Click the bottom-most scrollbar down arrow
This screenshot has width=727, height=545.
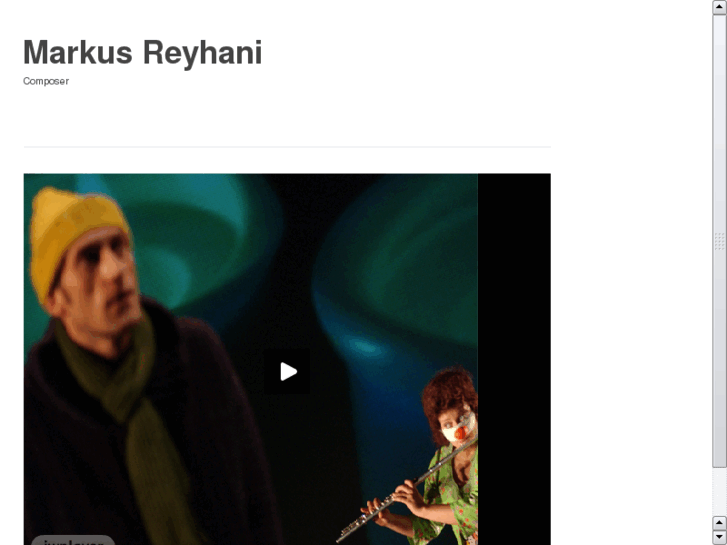(719, 537)
